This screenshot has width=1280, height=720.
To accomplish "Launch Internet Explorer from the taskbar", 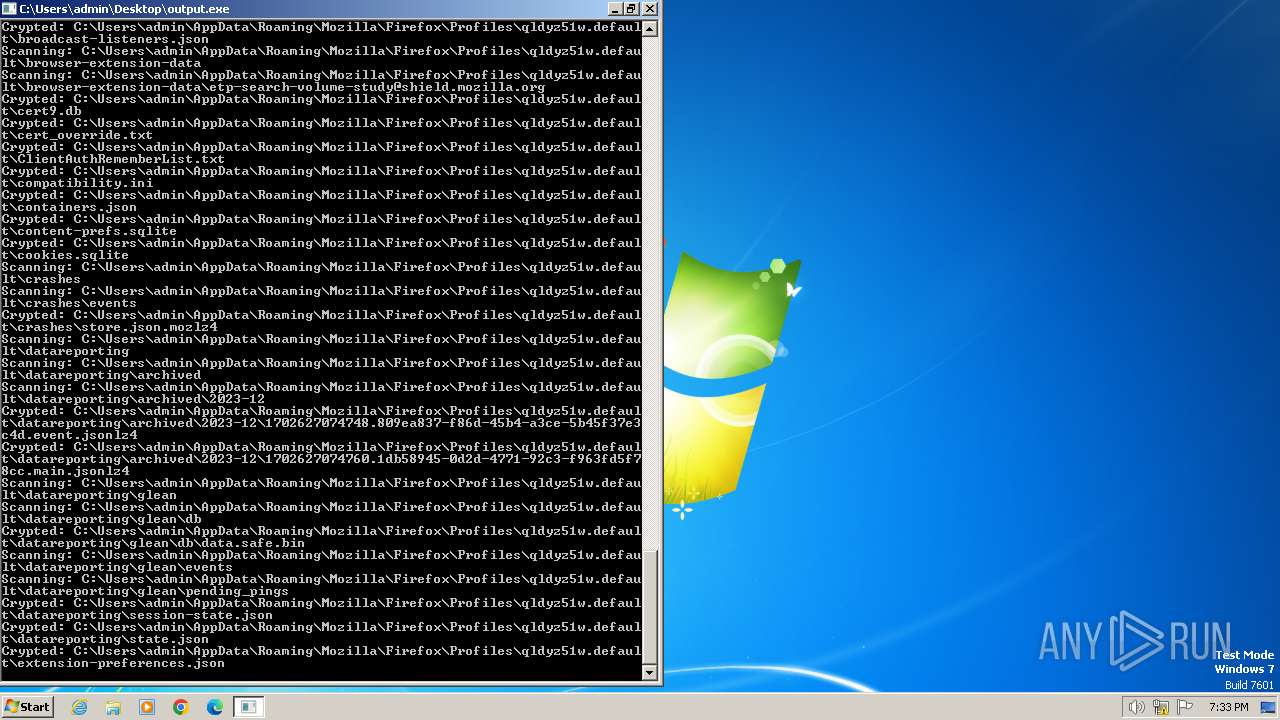I will point(80,707).
